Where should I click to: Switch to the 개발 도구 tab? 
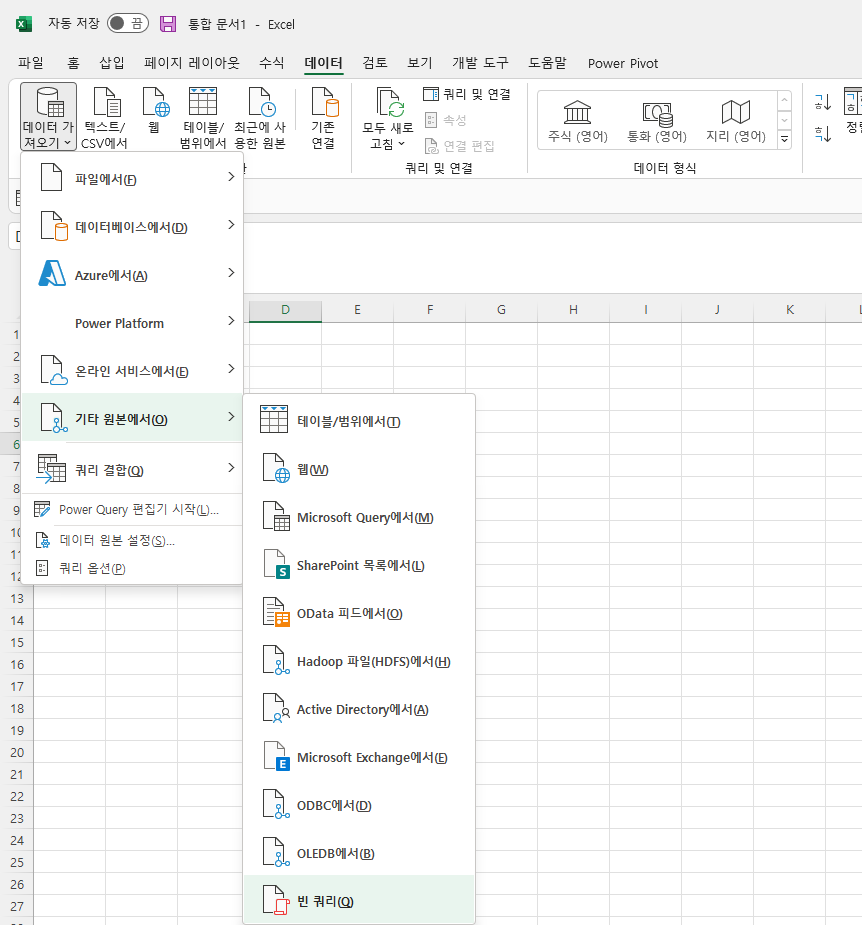tap(480, 63)
